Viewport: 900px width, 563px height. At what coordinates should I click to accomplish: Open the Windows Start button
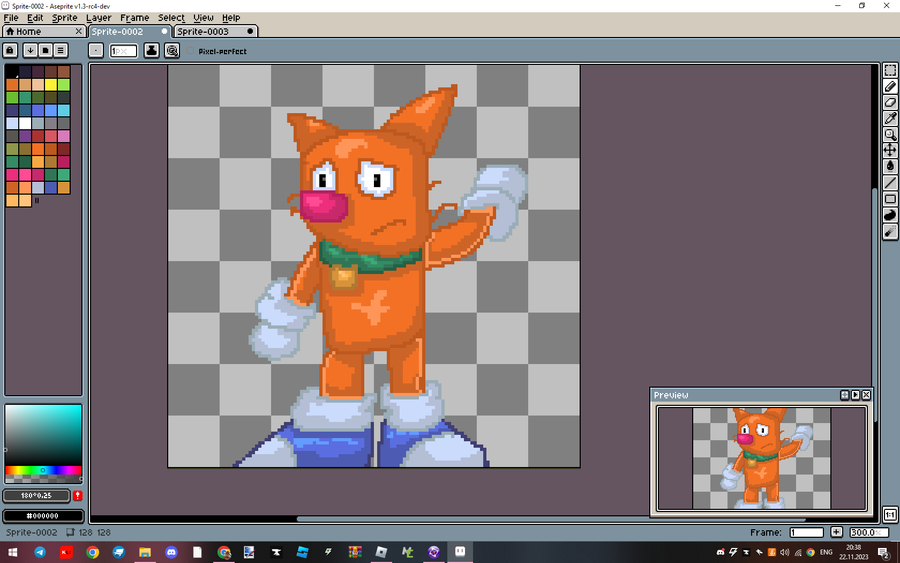click(12, 552)
